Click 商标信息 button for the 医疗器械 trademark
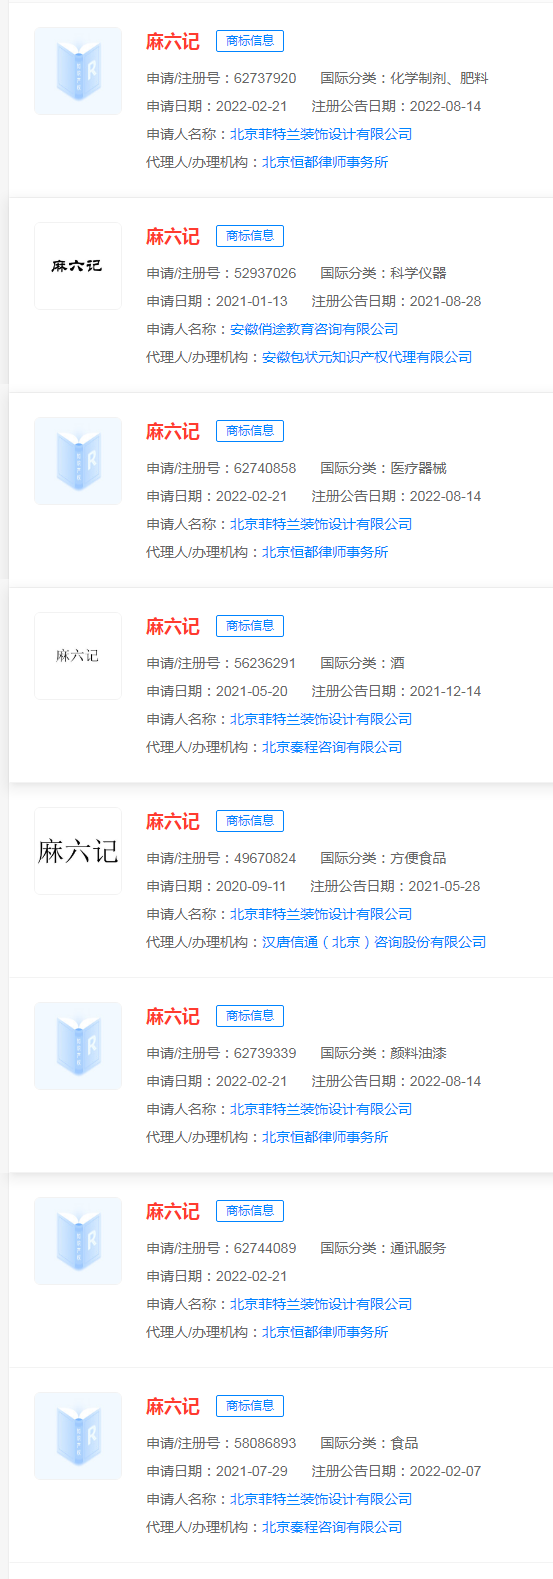This screenshot has height=1579, width=553. pos(250,431)
